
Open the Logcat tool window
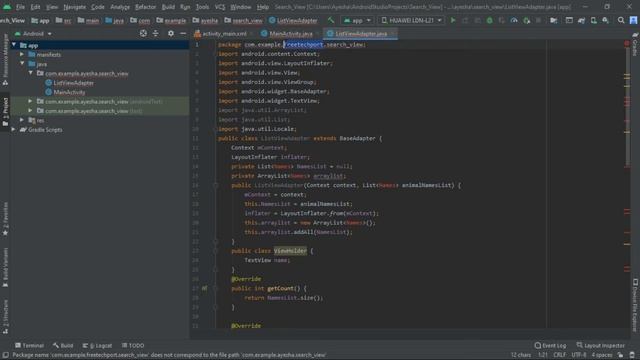coord(97,345)
